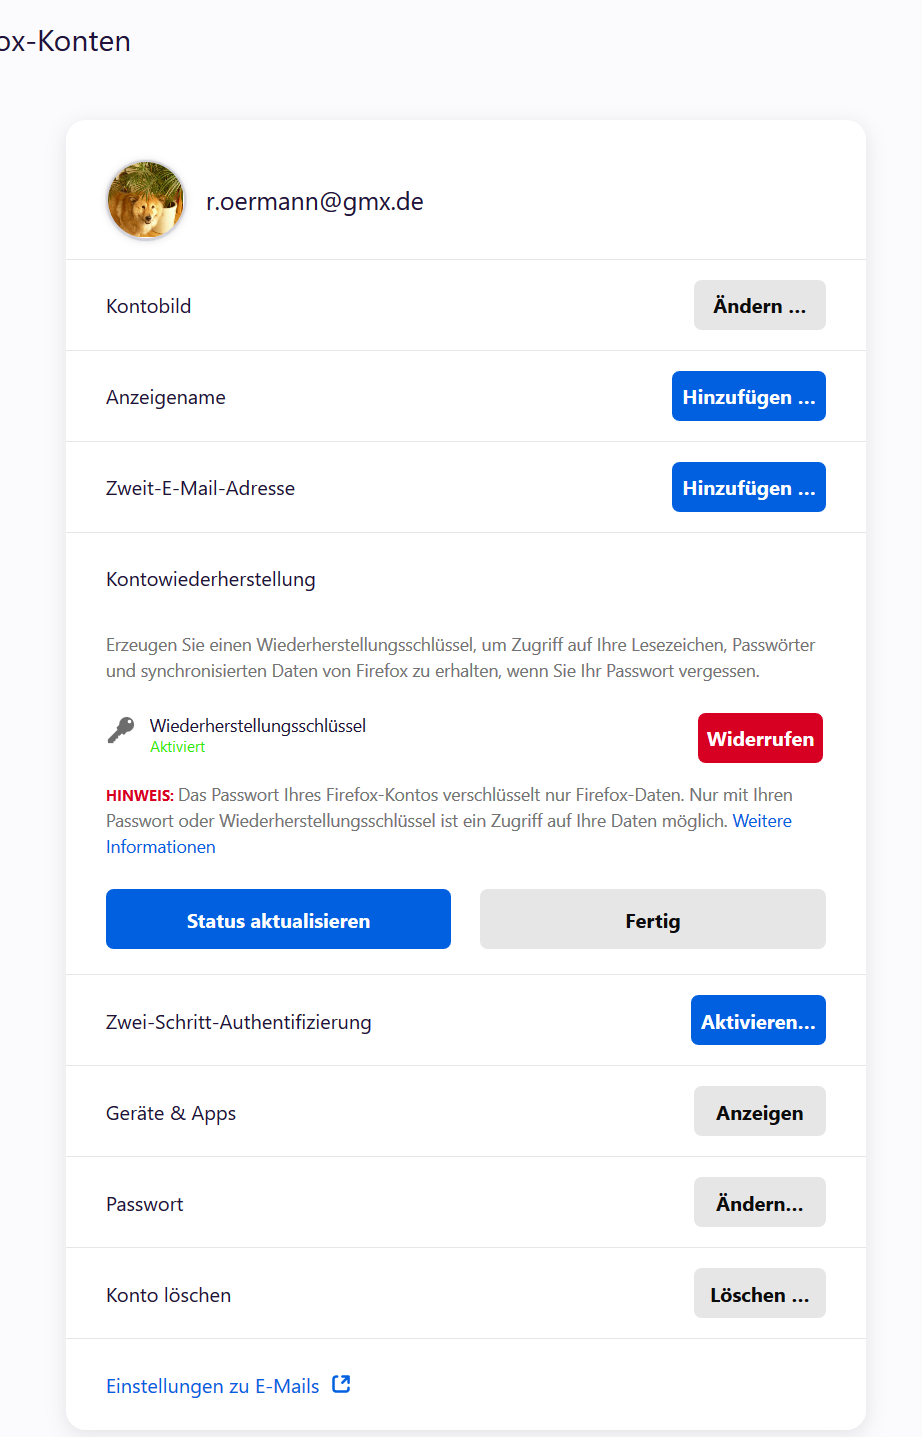This screenshot has height=1437, width=922.
Task: Revoke the recovery key with Widerrufen
Action: [x=760, y=738]
